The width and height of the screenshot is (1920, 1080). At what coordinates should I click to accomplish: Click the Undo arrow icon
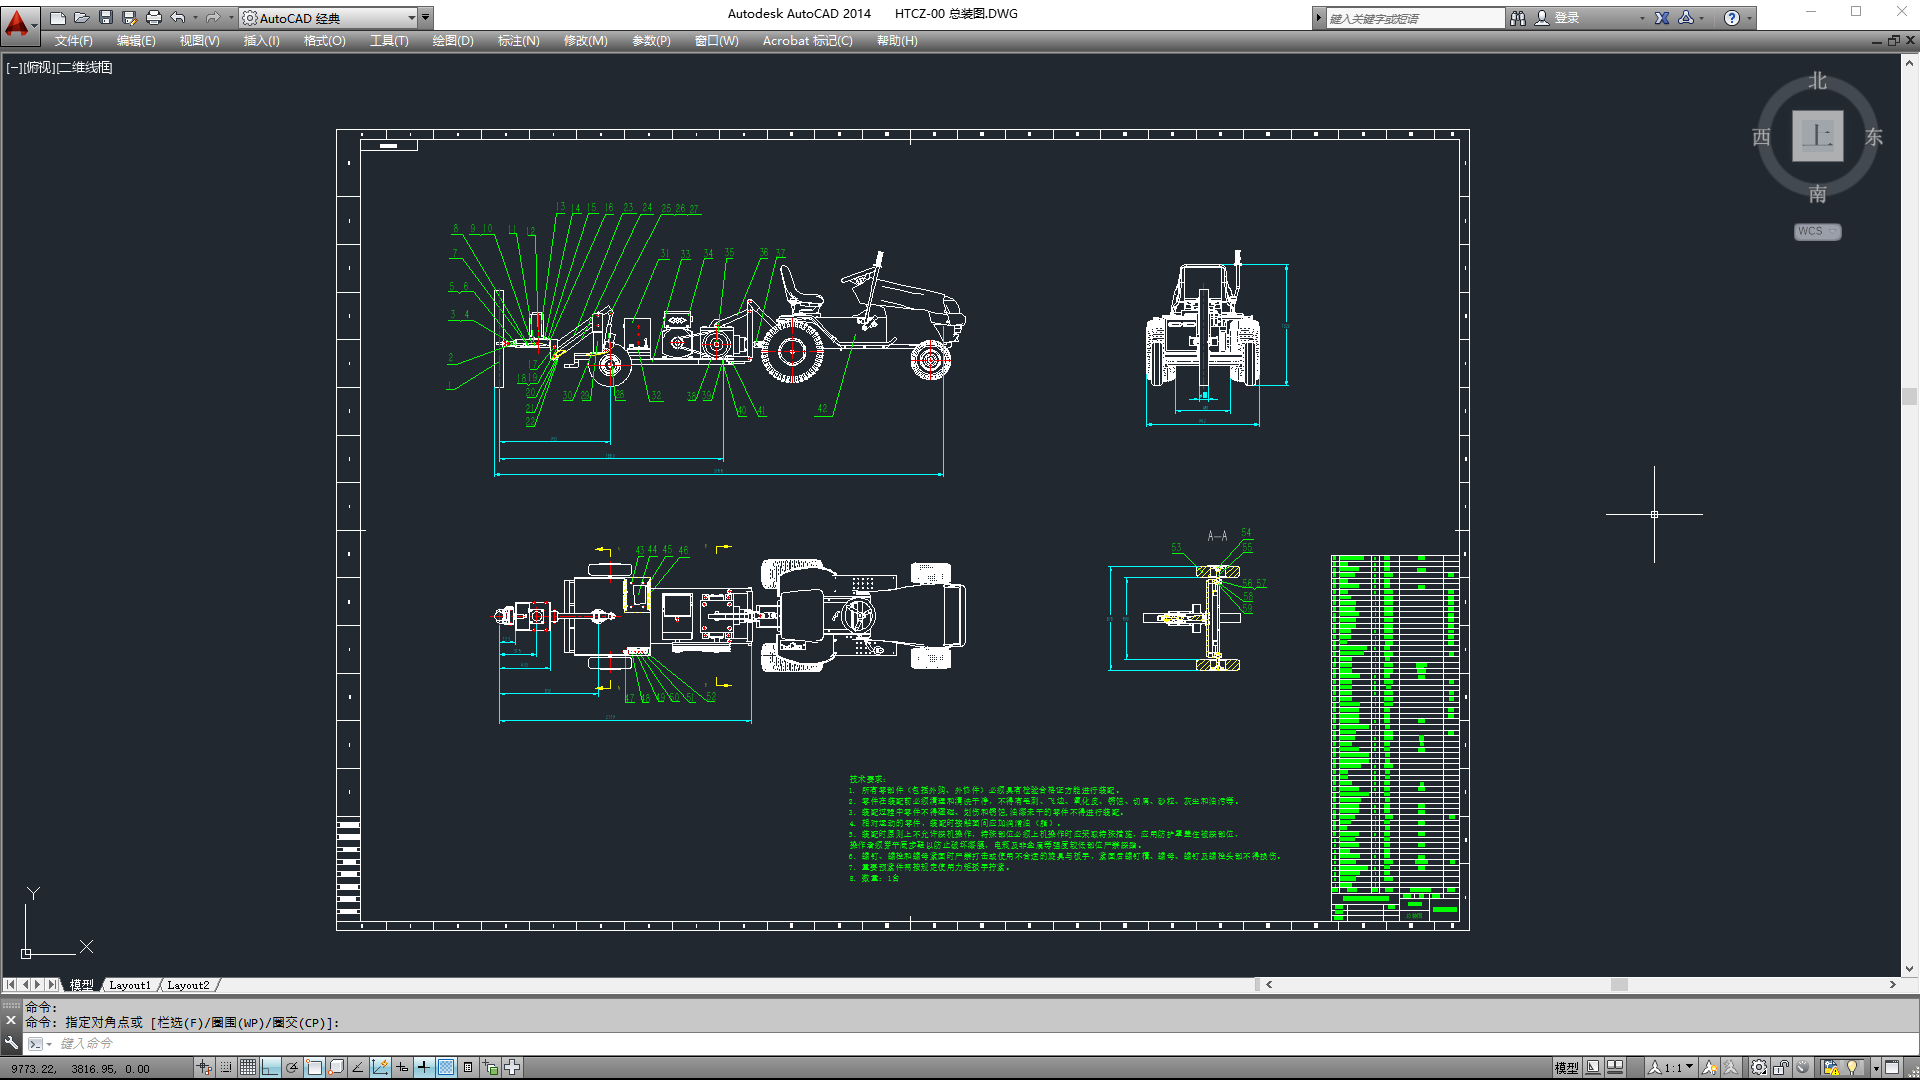pyautogui.click(x=178, y=18)
